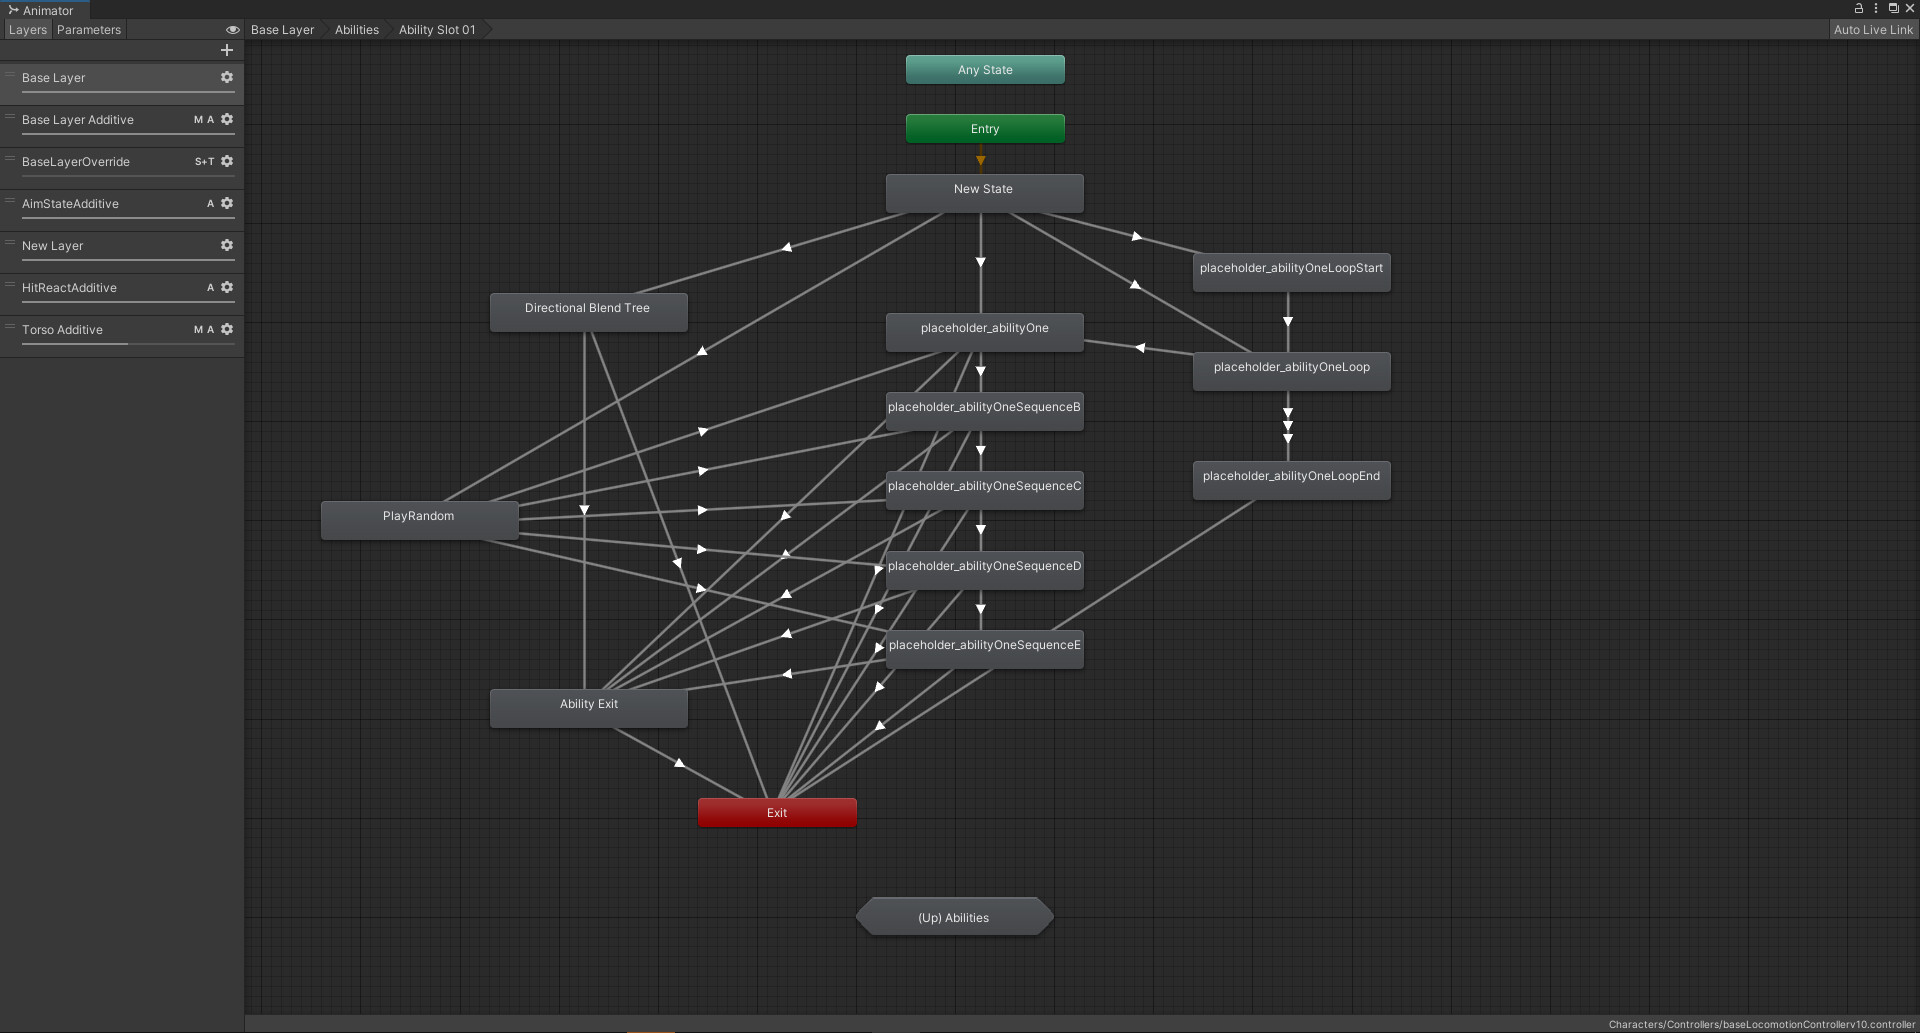
Task: Open the Animator window kebab menu
Action: click(1875, 8)
